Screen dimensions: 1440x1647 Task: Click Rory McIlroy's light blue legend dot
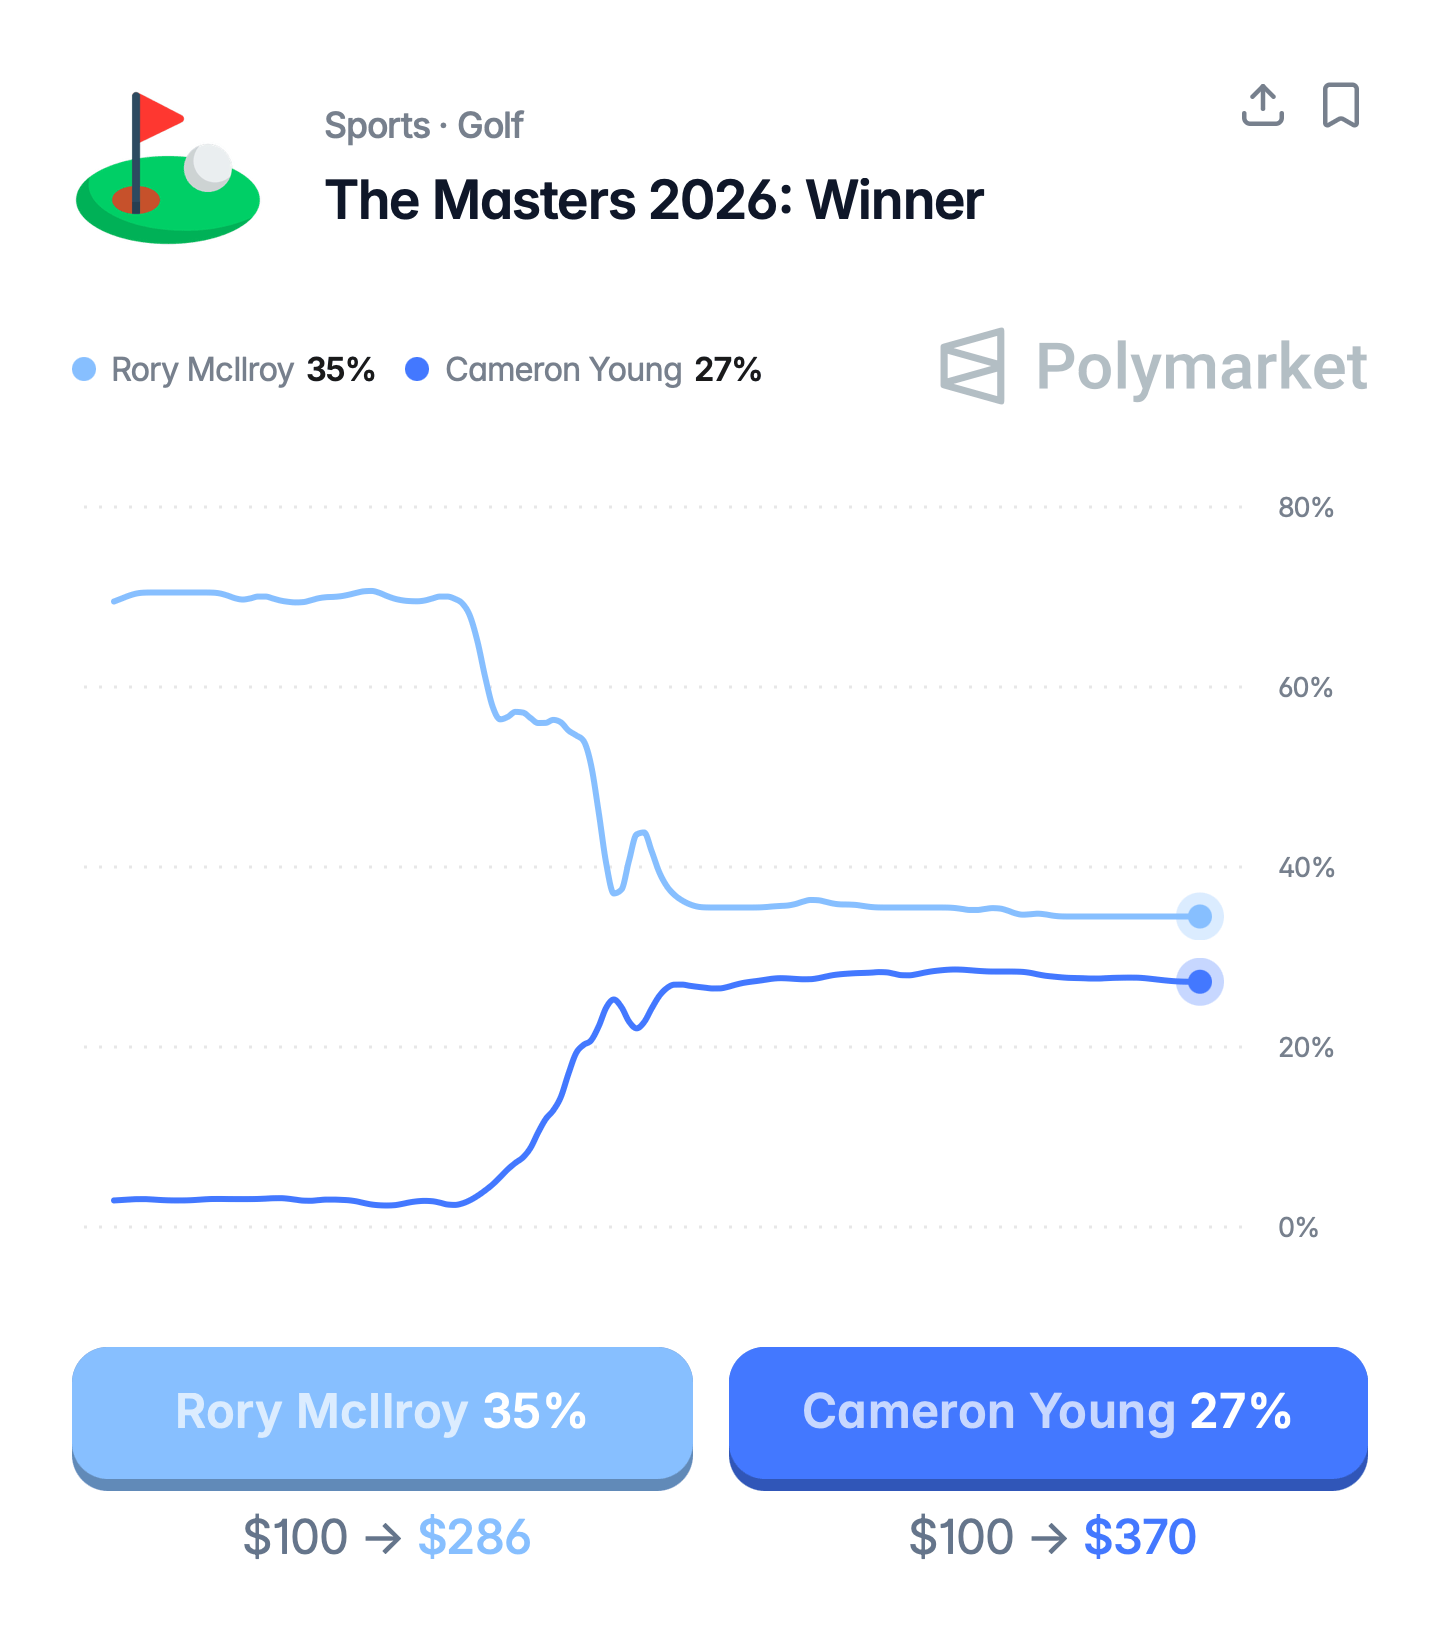(85, 370)
